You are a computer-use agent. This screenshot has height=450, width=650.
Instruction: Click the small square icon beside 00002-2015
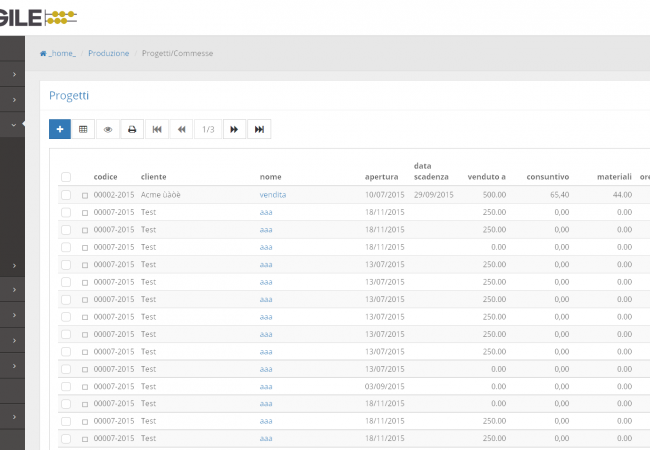click(85, 196)
